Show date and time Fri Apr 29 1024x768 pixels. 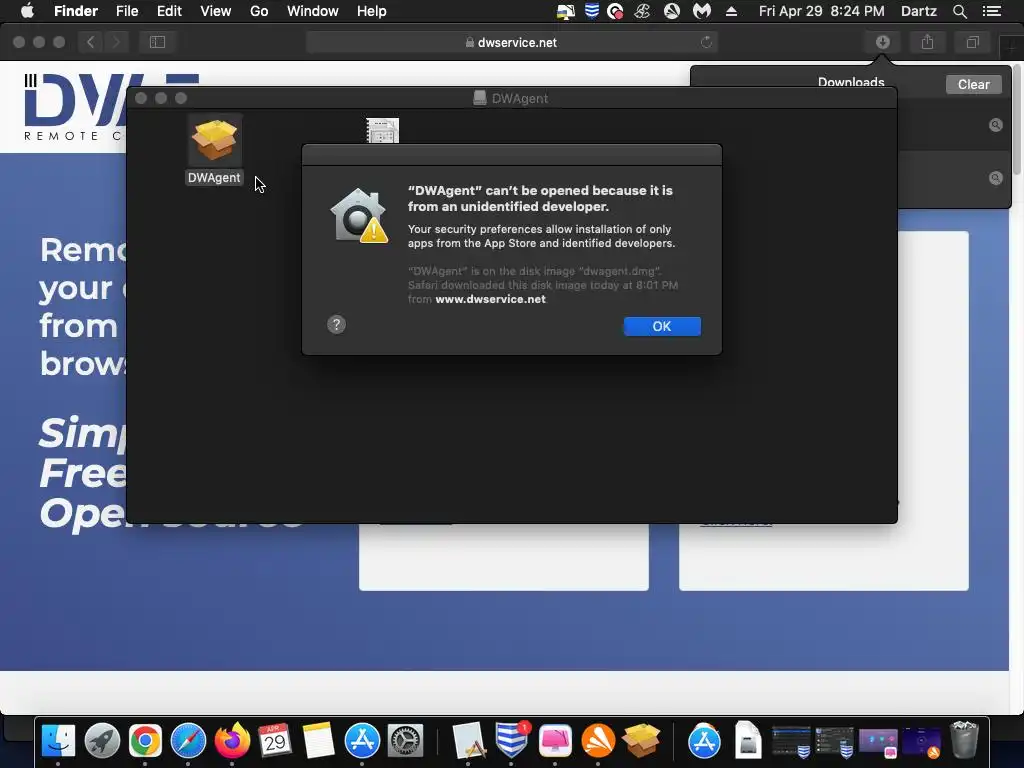pos(822,11)
